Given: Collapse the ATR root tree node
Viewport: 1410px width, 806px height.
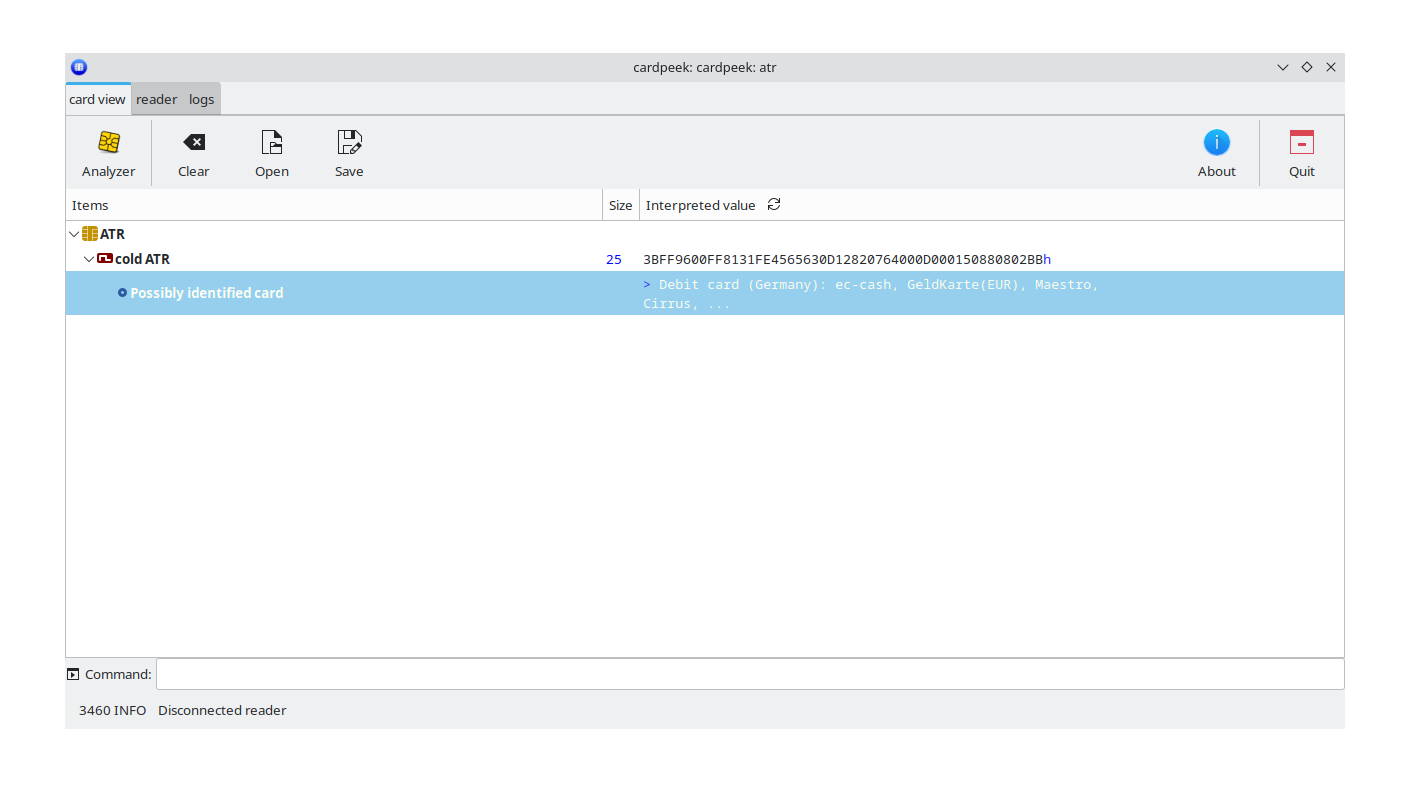Looking at the screenshot, I should point(74,234).
